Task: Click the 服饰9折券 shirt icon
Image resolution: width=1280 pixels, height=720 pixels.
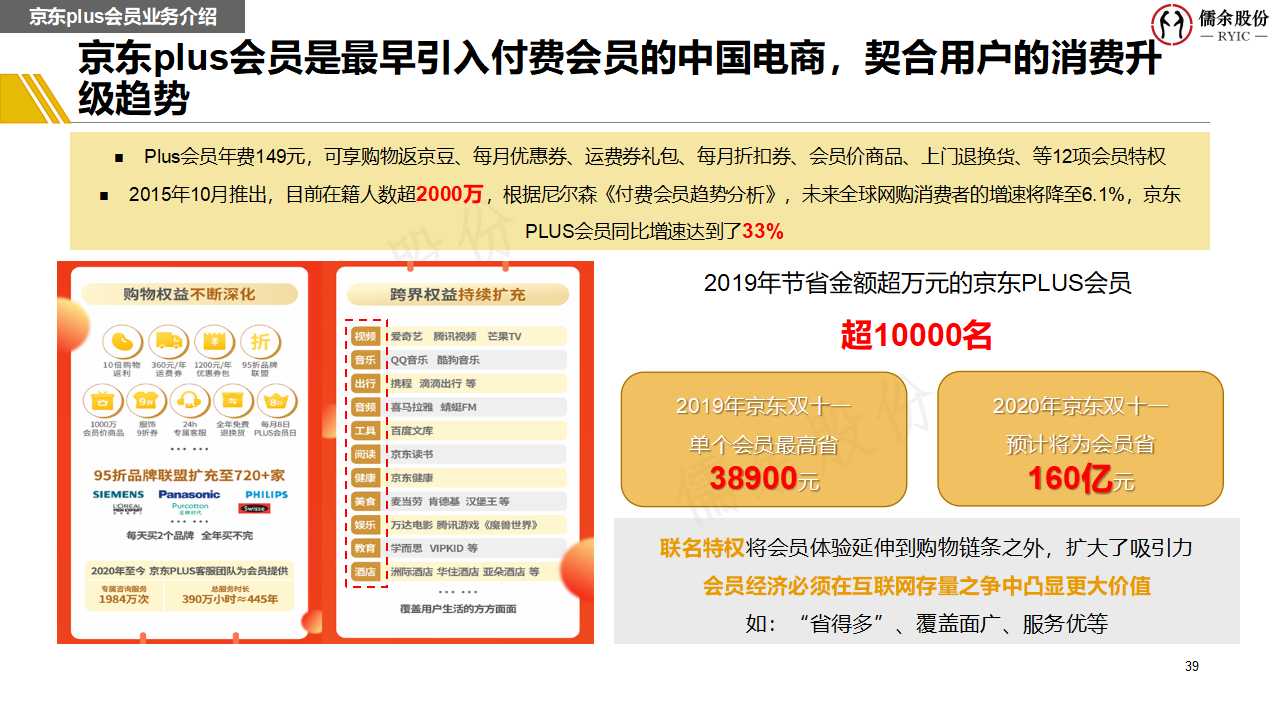Action: pos(145,402)
